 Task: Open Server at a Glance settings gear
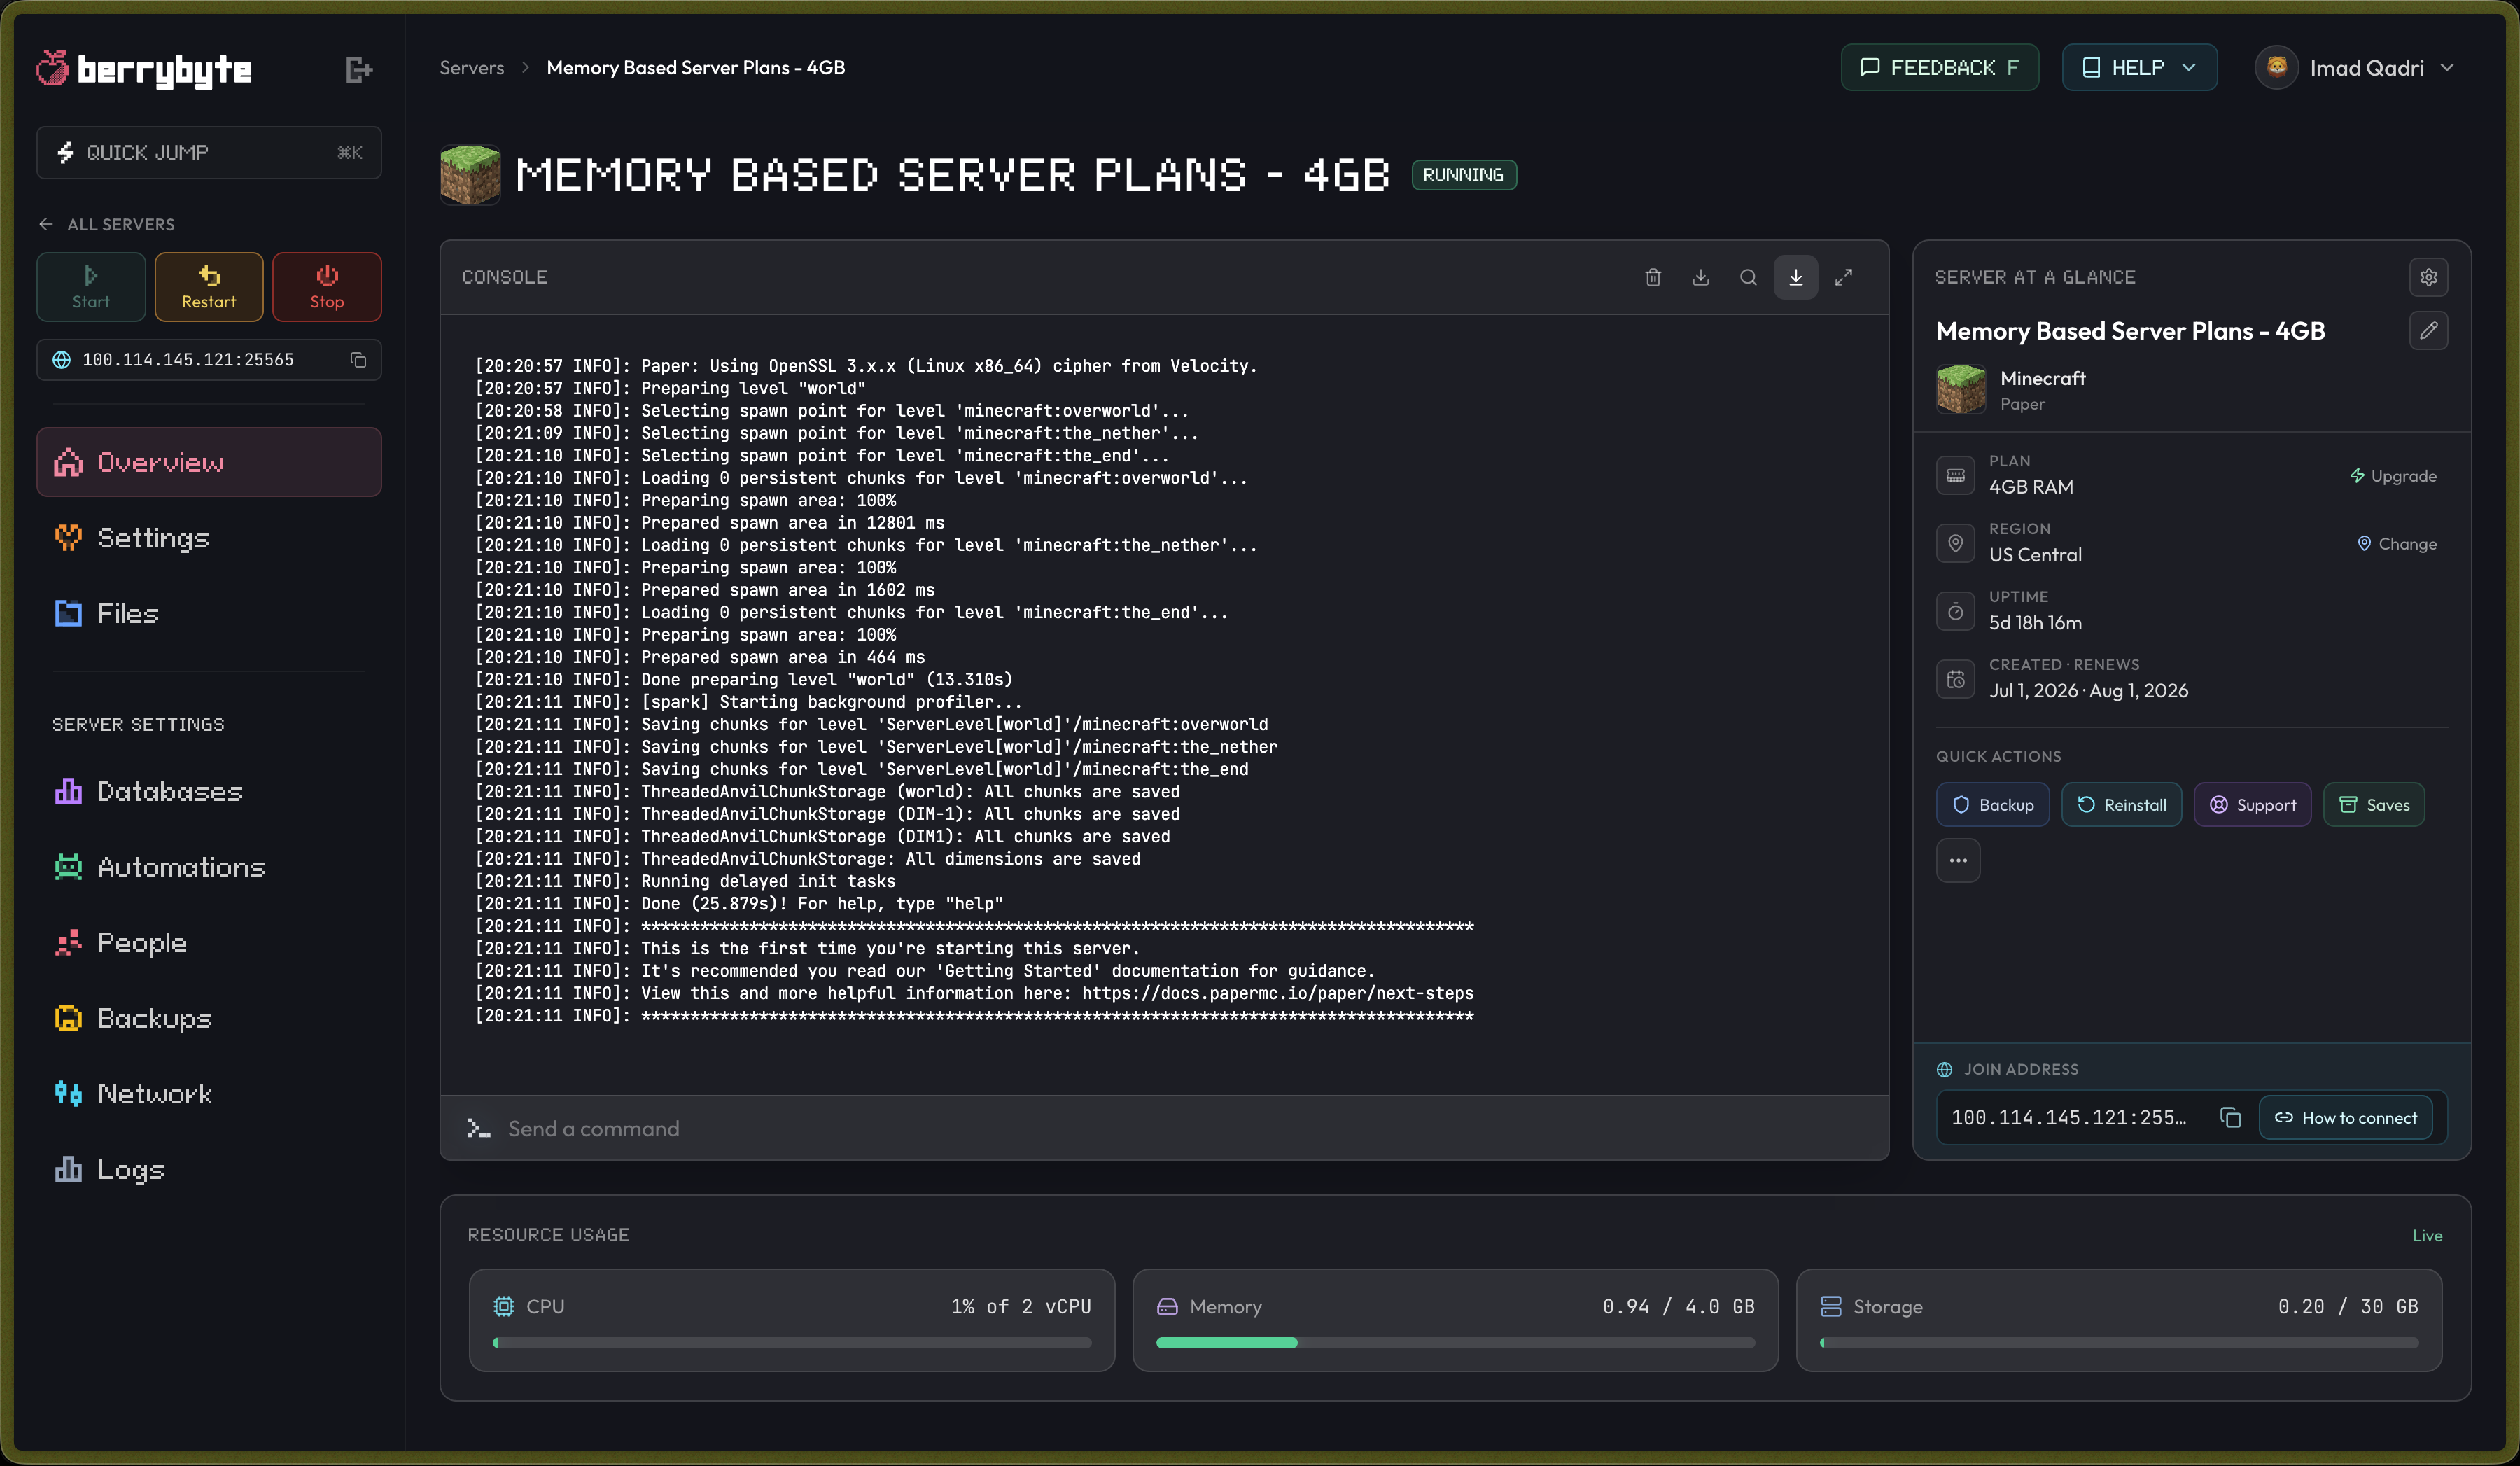click(2428, 277)
